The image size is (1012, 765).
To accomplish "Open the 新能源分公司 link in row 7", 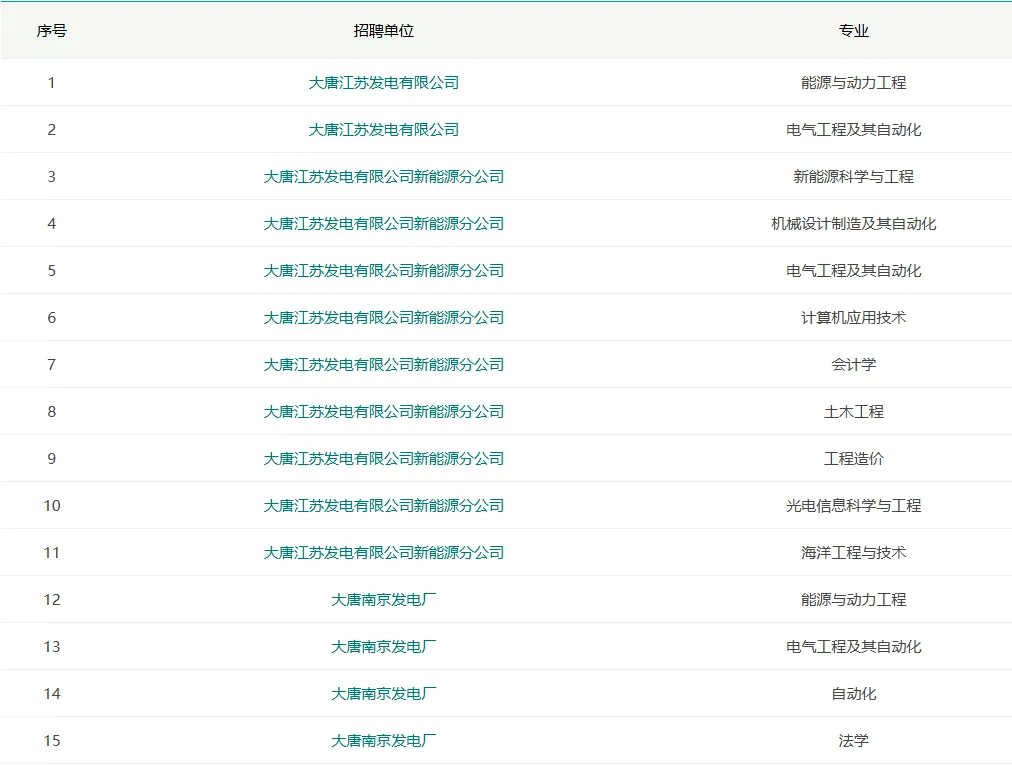I will (x=383, y=365).
